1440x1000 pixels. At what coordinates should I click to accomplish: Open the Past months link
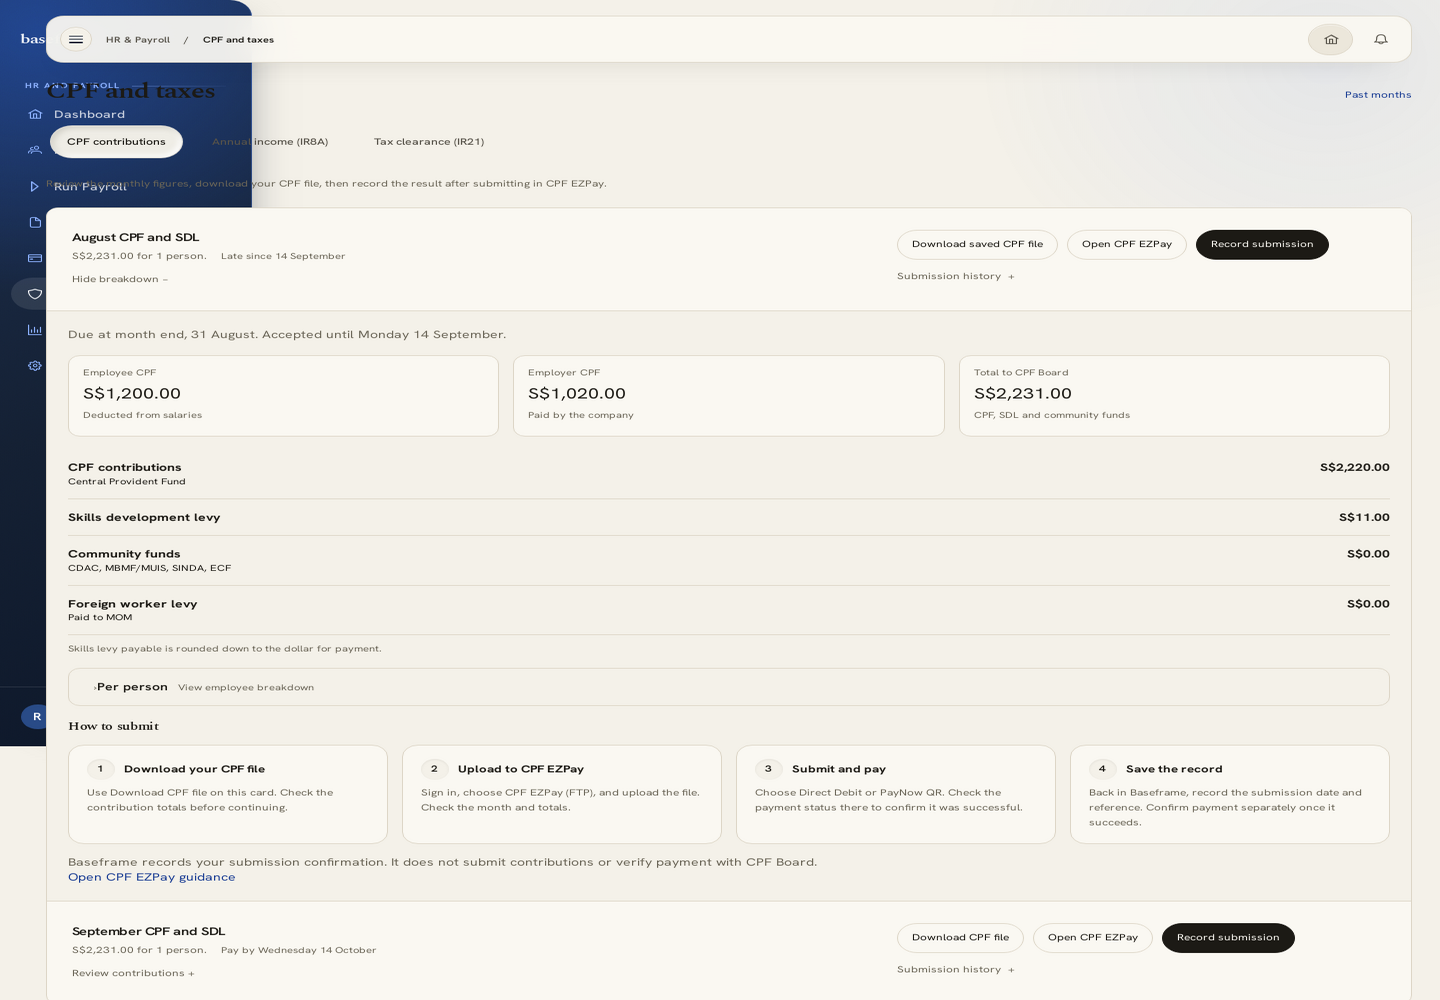click(x=1378, y=95)
